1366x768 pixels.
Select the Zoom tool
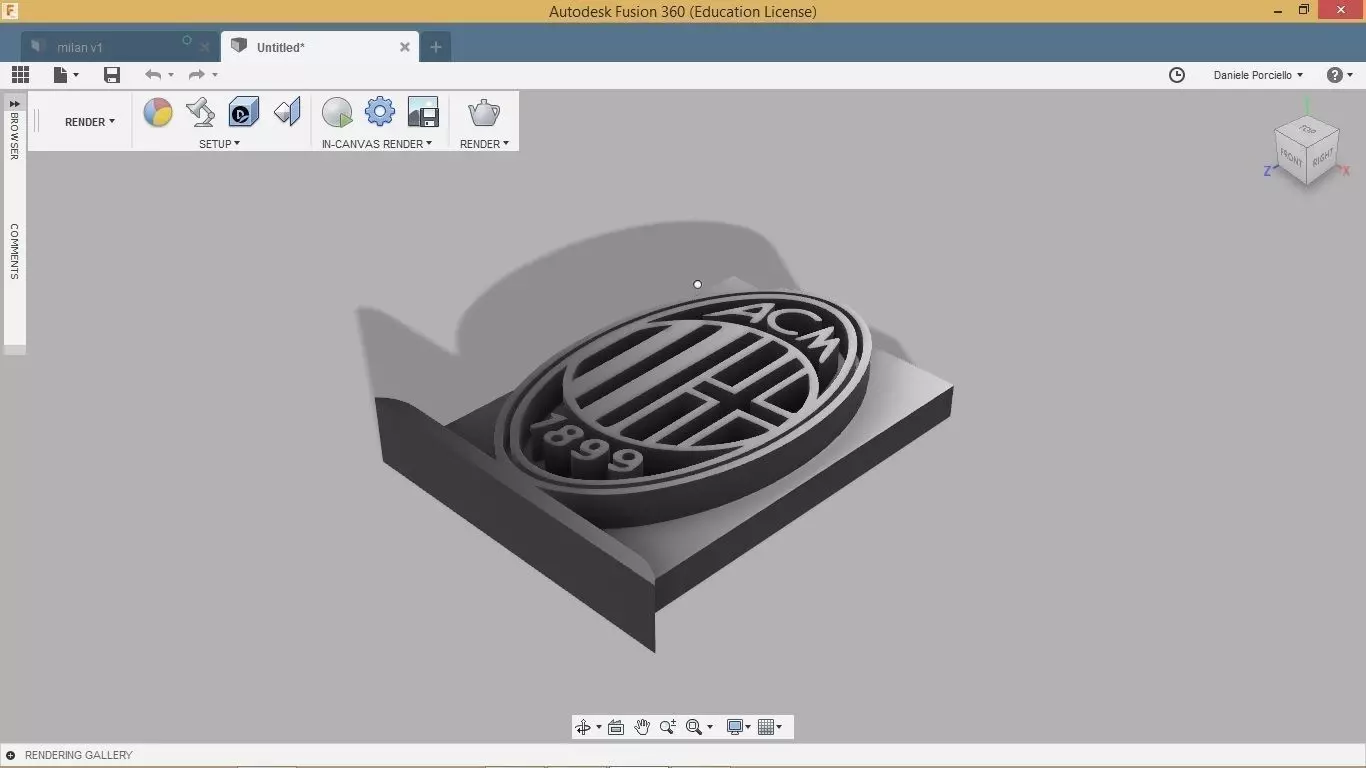pos(668,727)
